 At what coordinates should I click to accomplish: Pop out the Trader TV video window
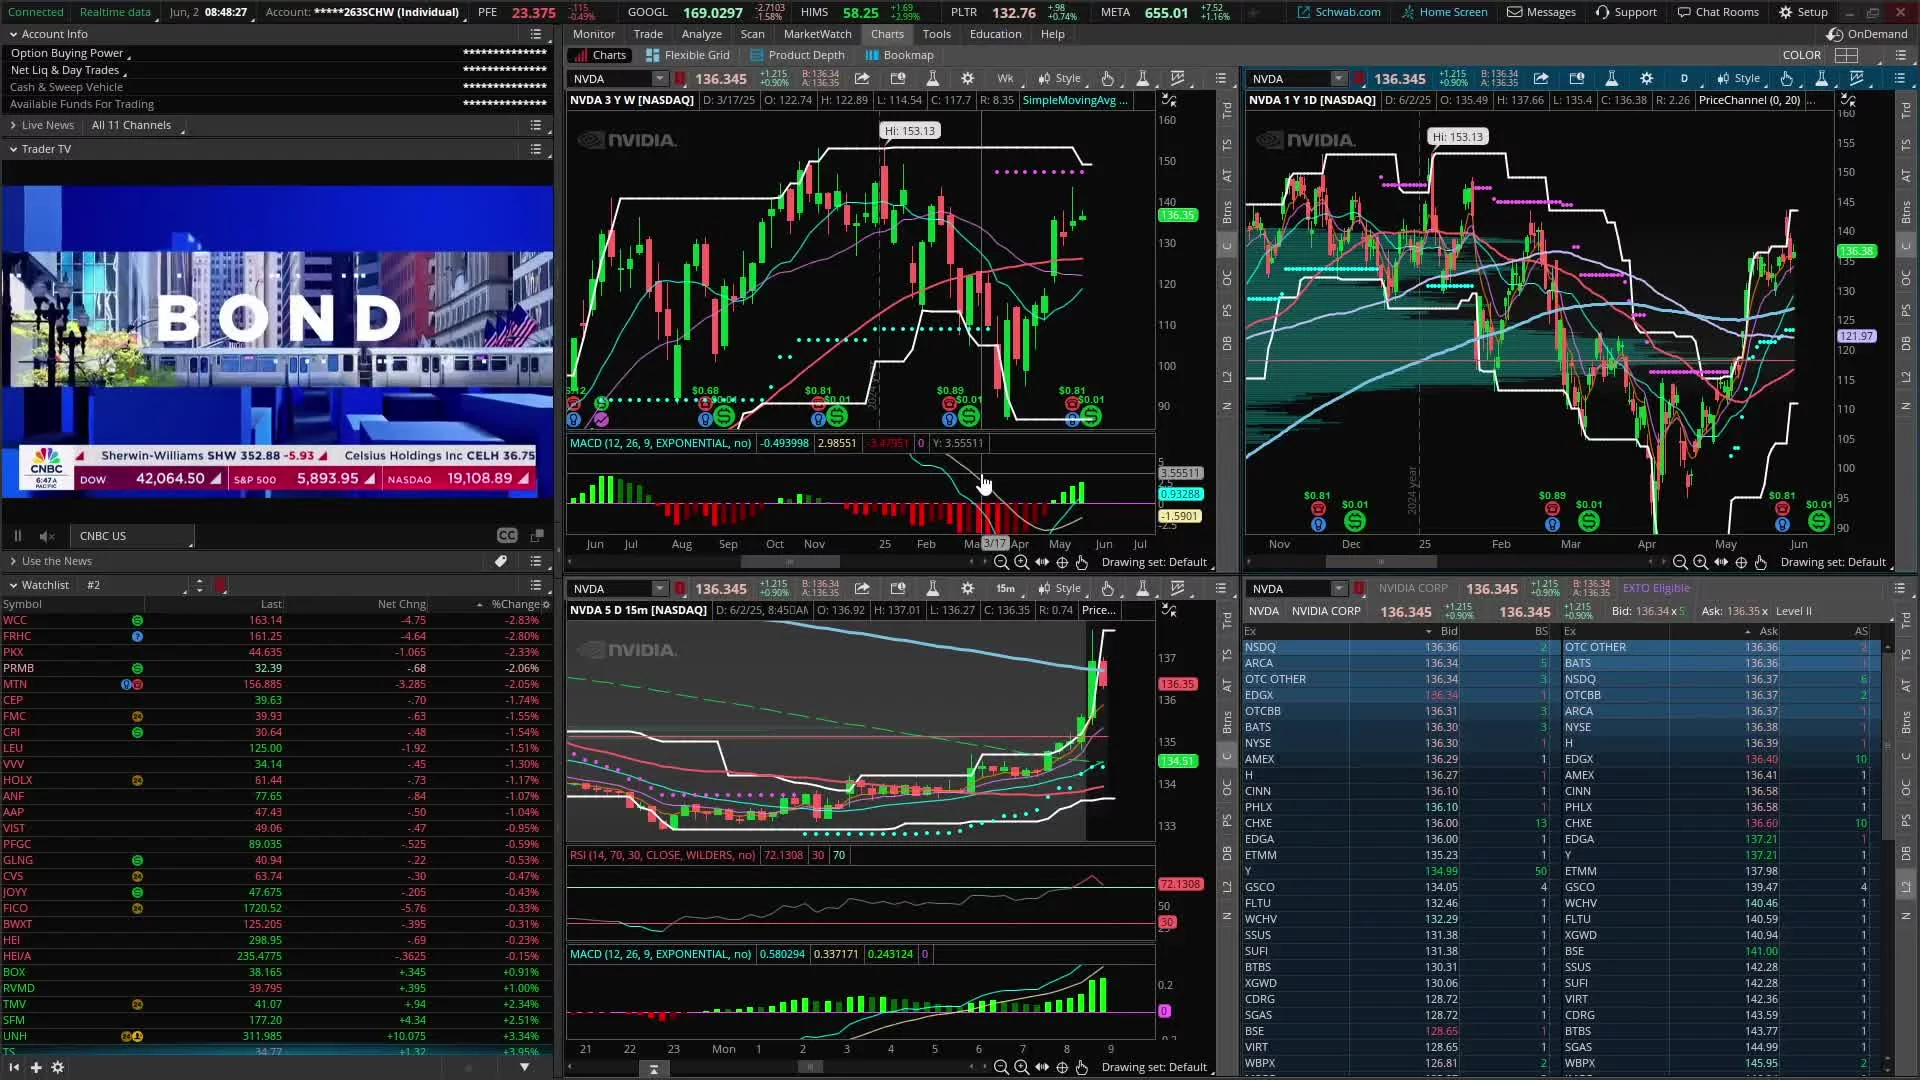click(537, 536)
